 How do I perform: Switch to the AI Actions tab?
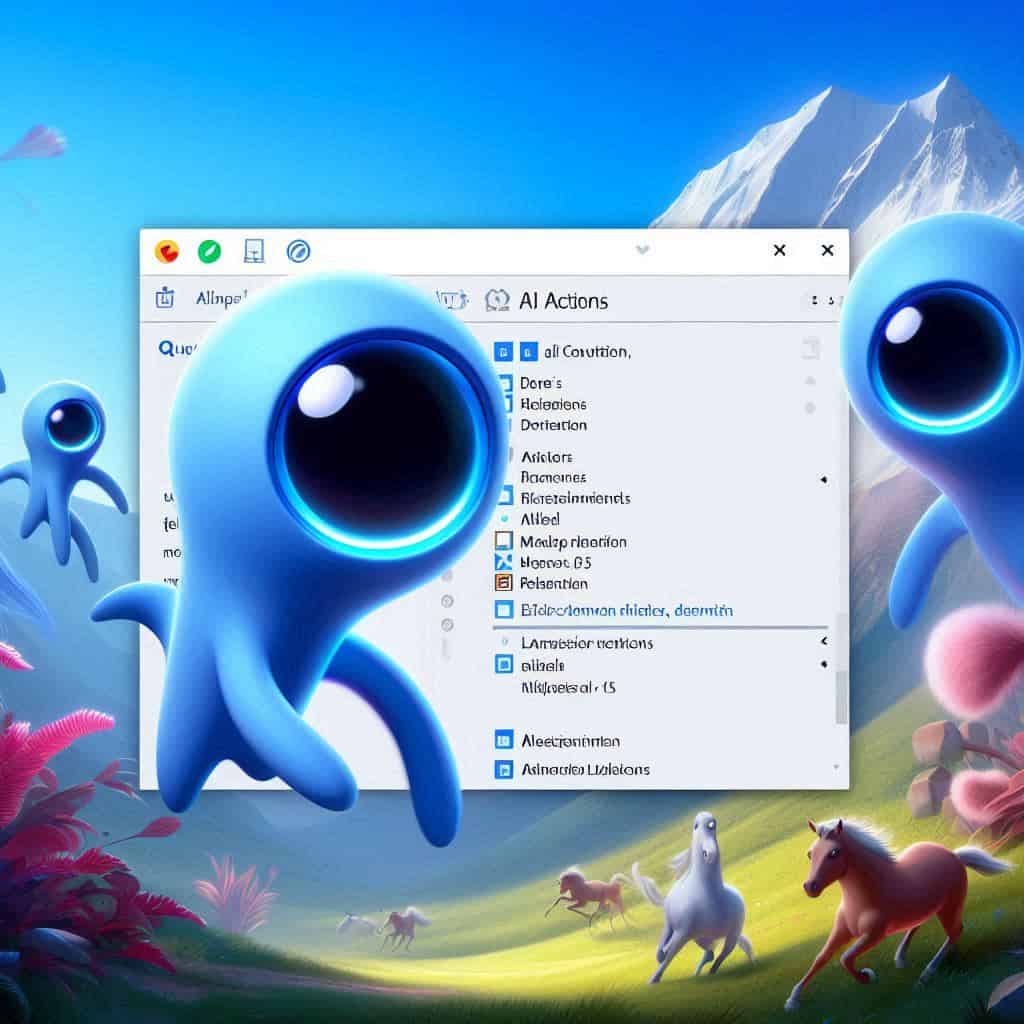[564, 301]
